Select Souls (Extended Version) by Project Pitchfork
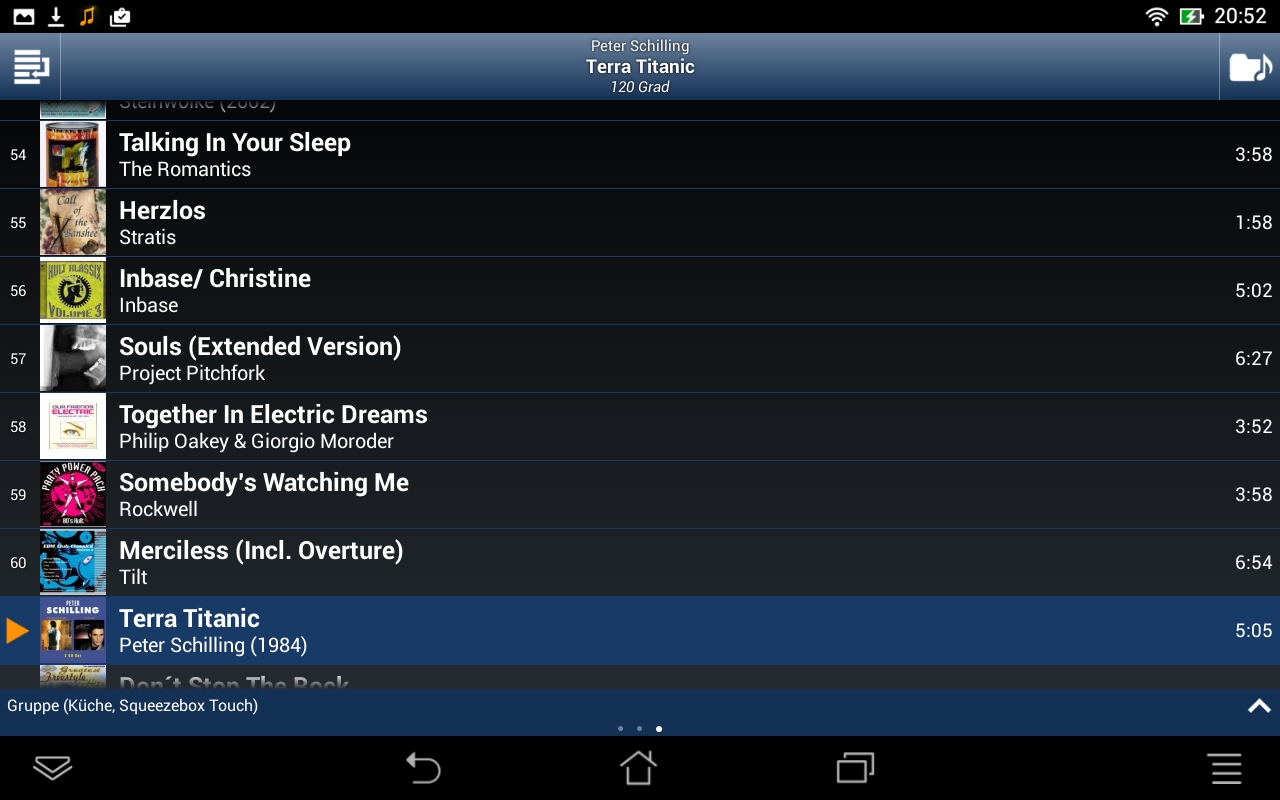This screenshot has height=800, width=1280. tap(640, 358)
